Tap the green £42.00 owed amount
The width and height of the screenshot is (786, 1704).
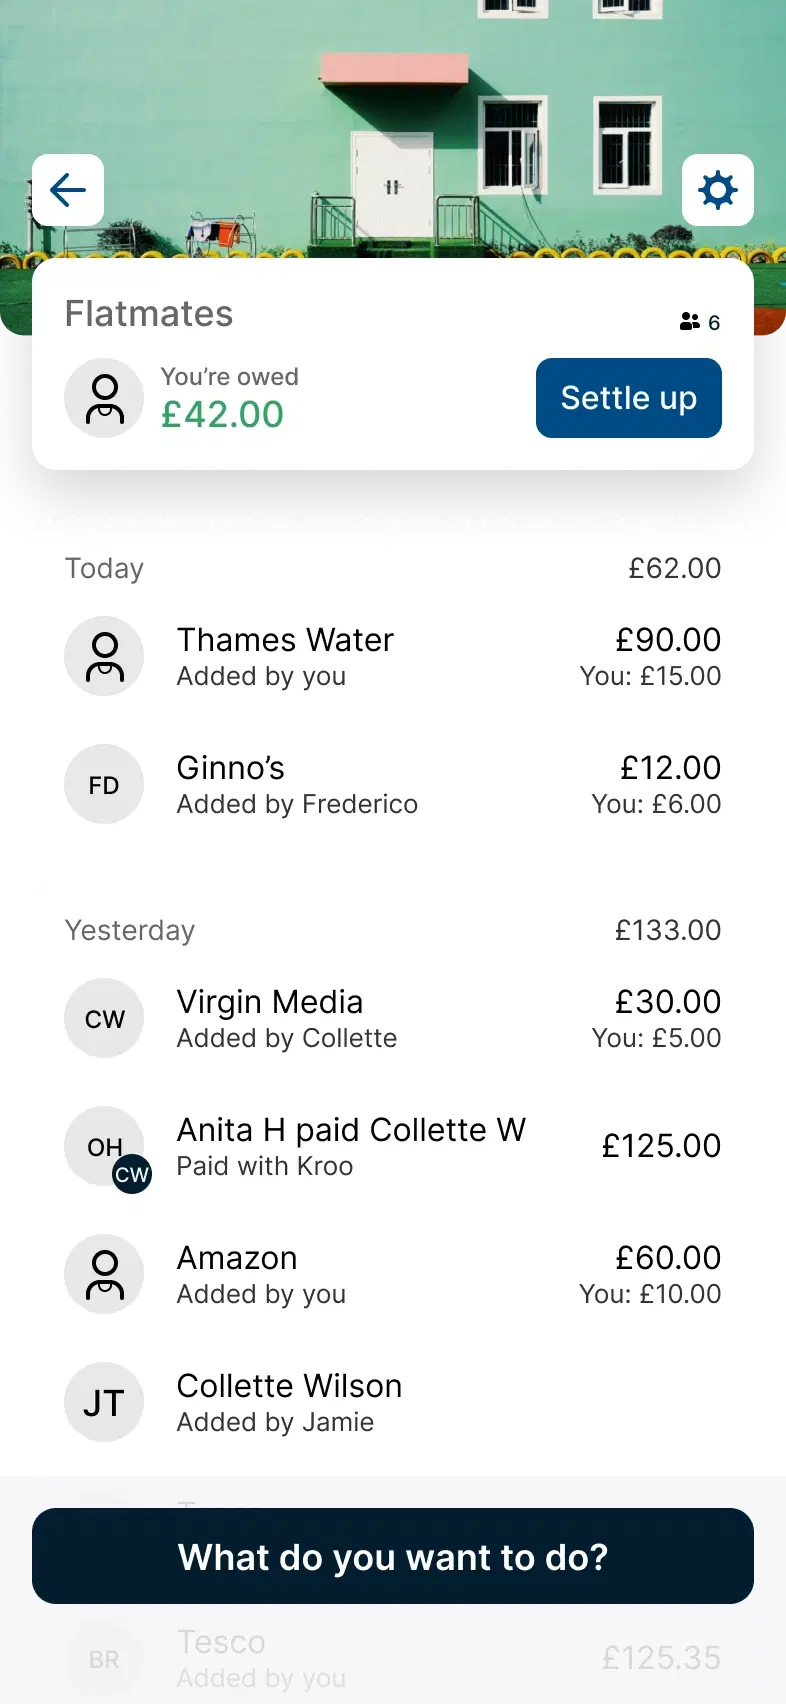point(223,414)
